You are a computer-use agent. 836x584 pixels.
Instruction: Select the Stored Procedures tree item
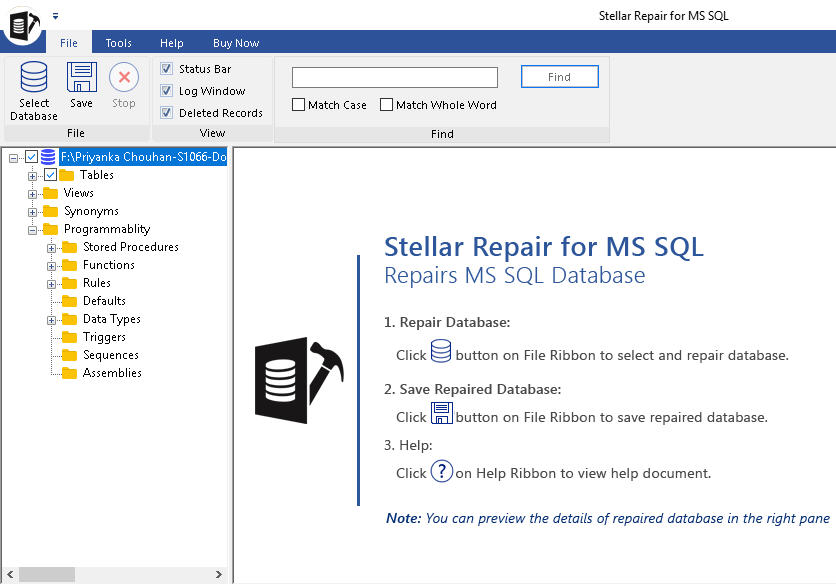(131, 247)
